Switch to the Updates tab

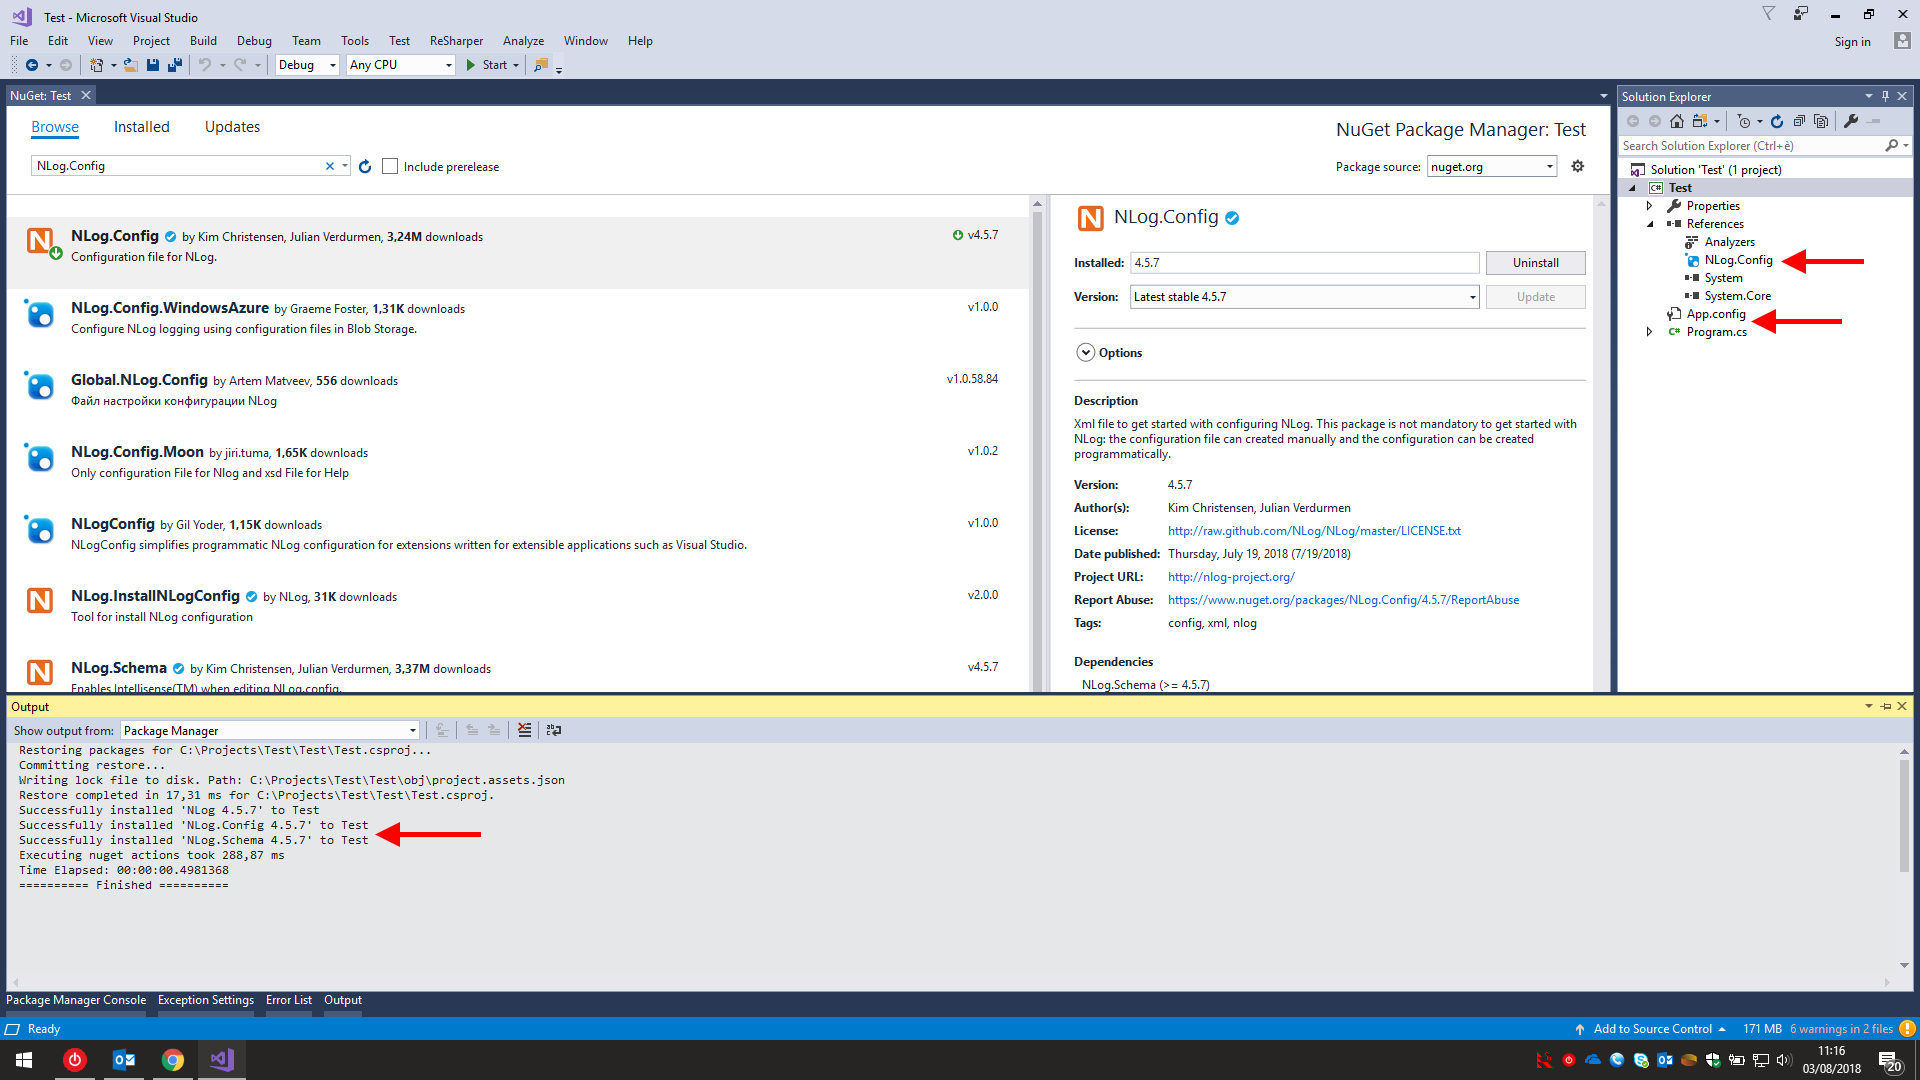click(x=232, y=127)
